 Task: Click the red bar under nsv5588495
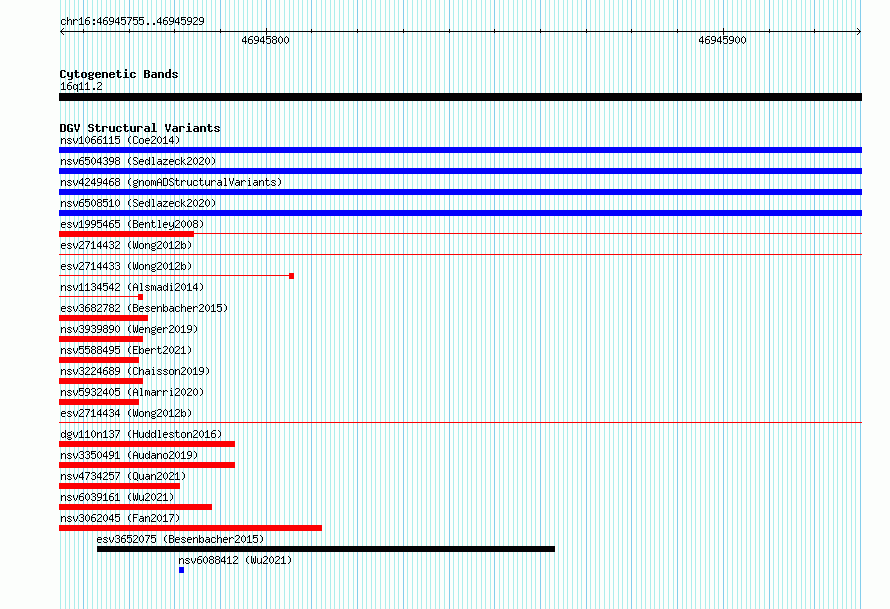pos(99,360)
